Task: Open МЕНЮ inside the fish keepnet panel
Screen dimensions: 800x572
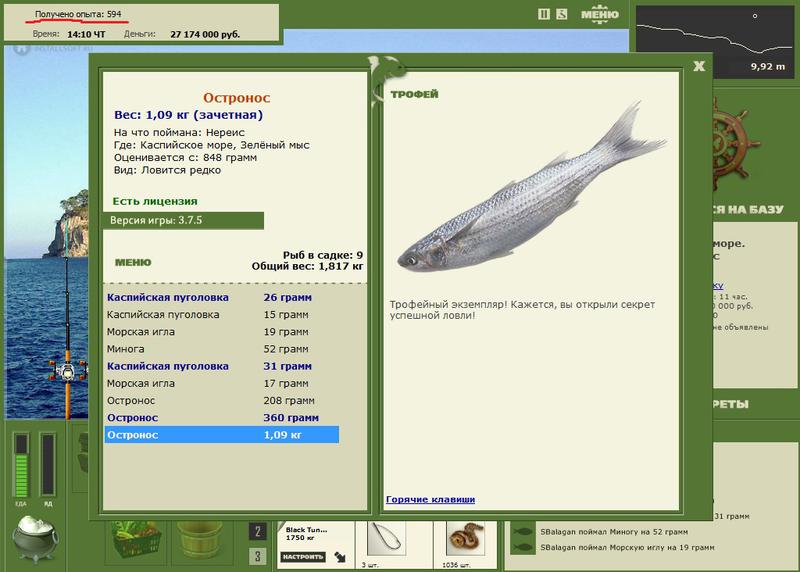Action: 133,262
